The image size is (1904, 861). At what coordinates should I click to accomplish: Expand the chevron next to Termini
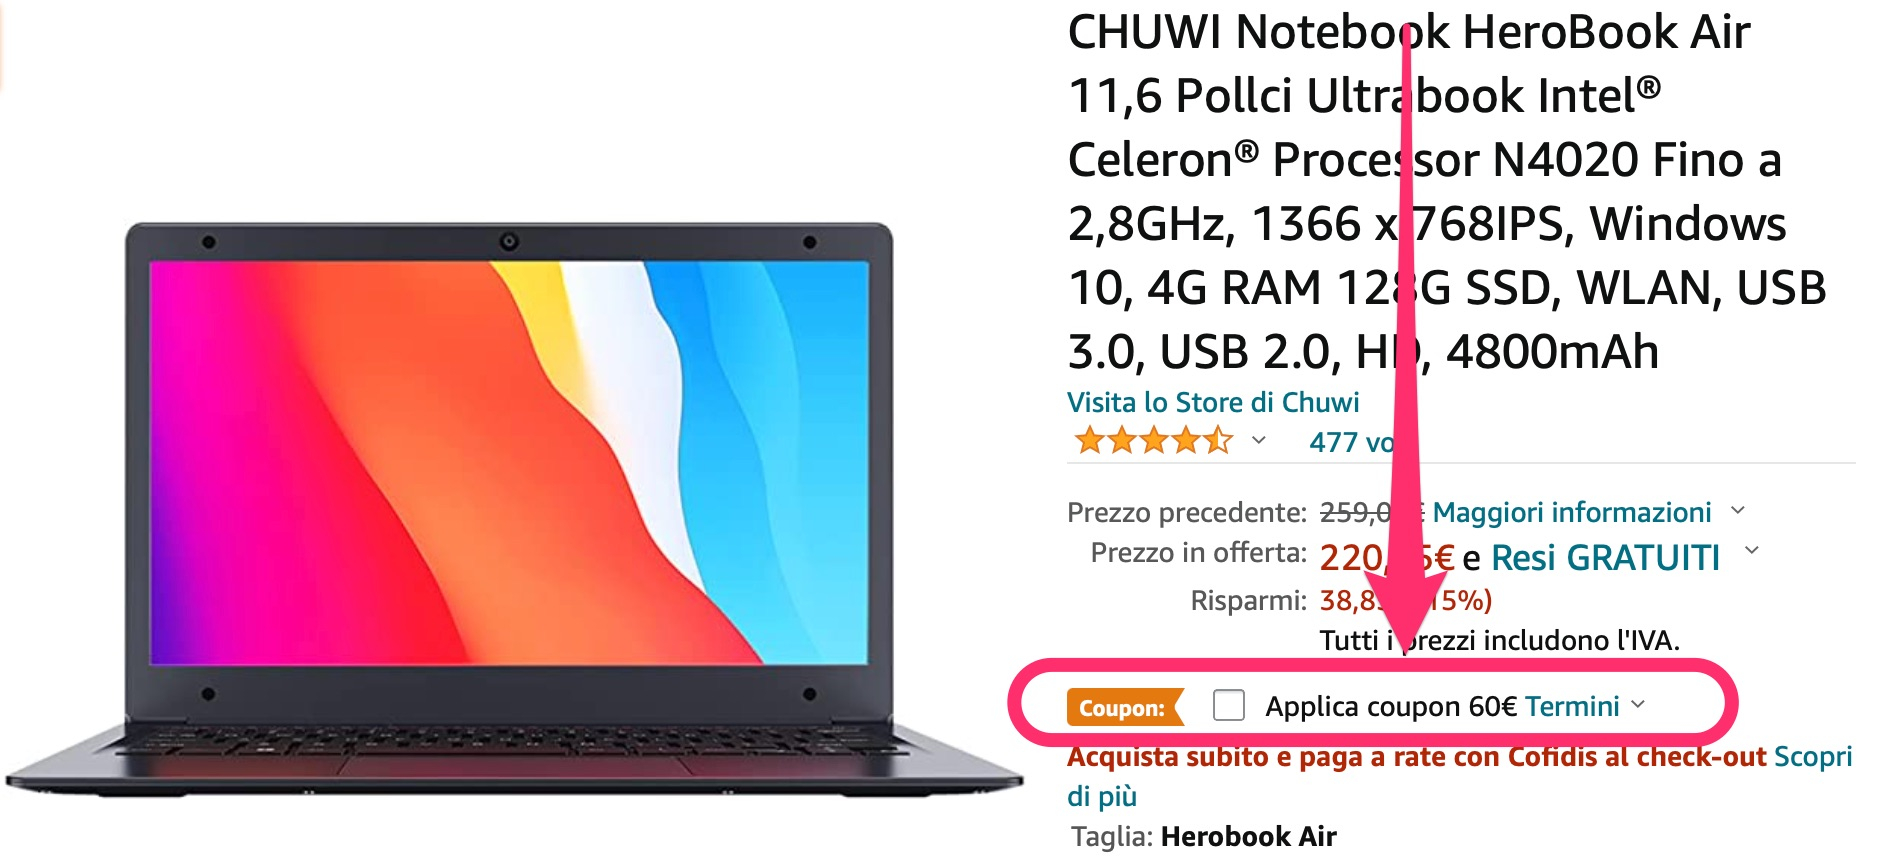tap(1638, 704)
